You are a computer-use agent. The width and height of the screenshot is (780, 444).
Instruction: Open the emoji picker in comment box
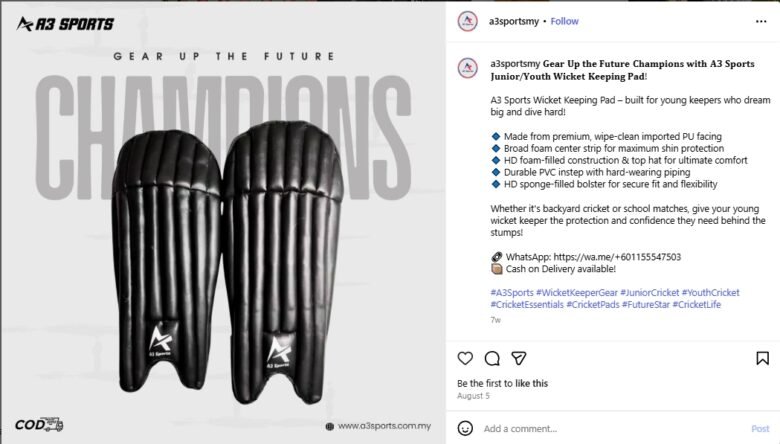(x=466, y=428)
